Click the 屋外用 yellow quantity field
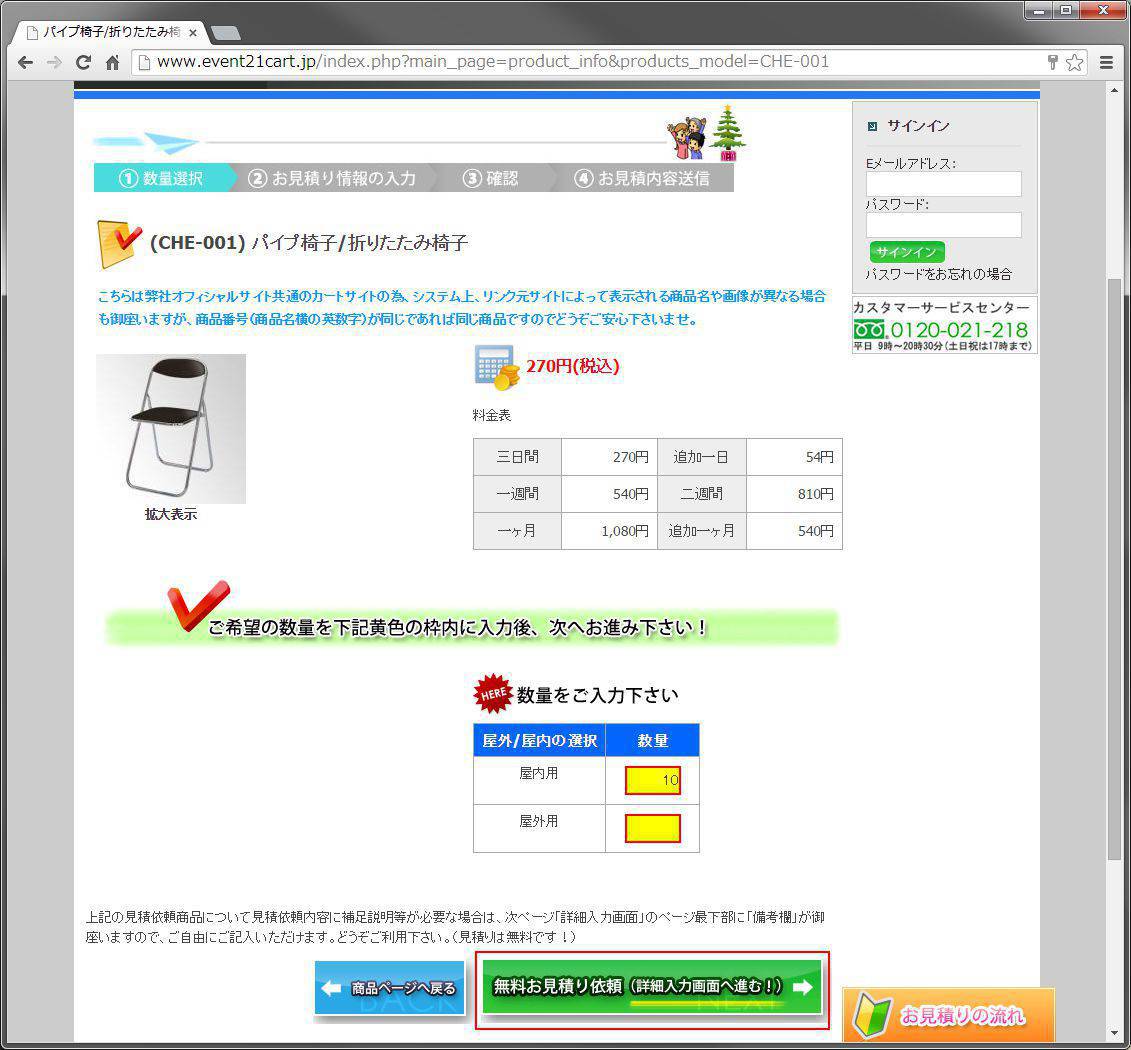This screenshot has height=1050, width=1131. 652,828
